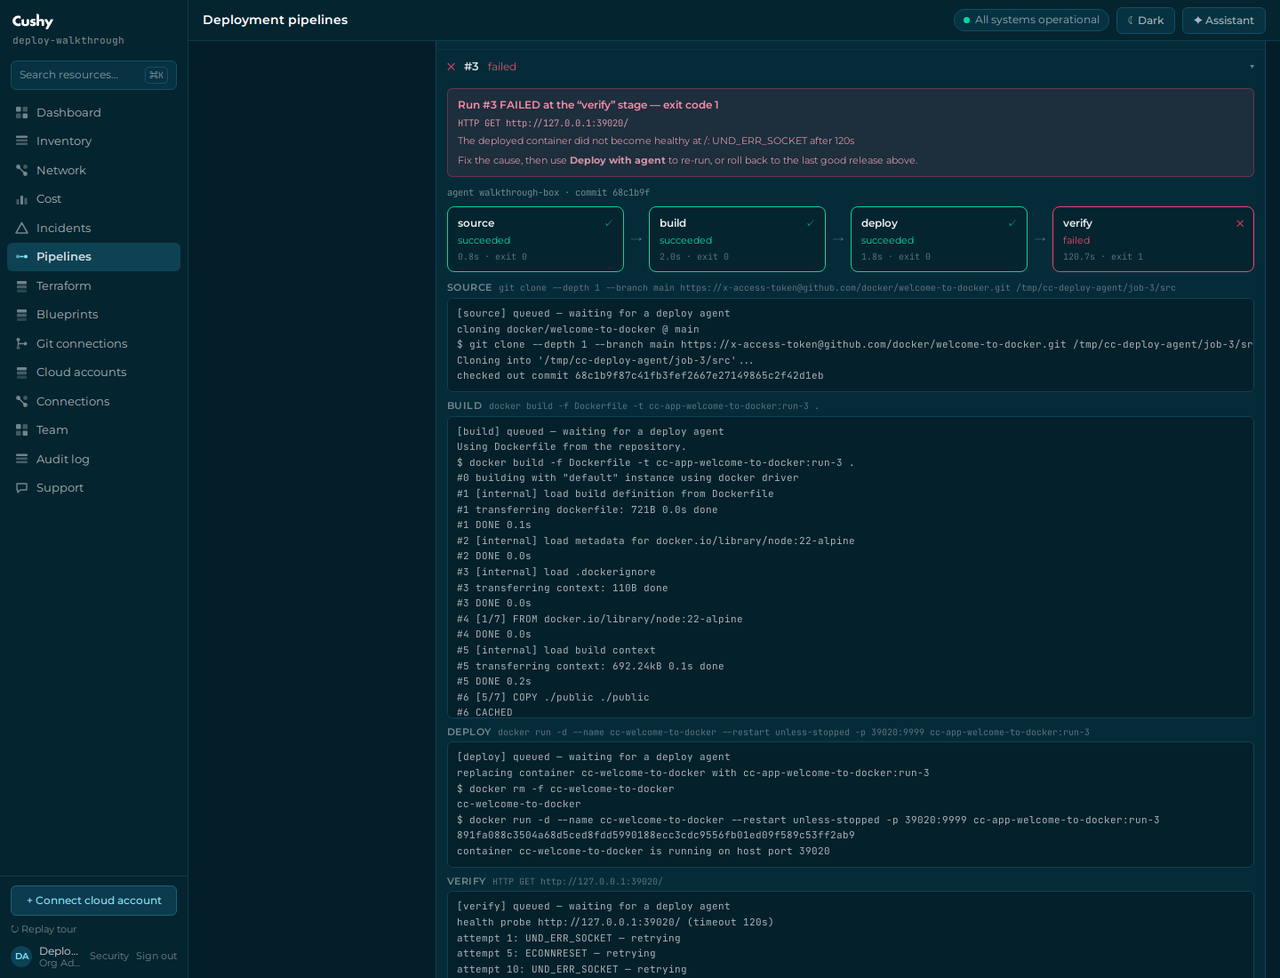Select the deploy stage card
Viewport: 1280px width, 978px height.
click(939, 239)
